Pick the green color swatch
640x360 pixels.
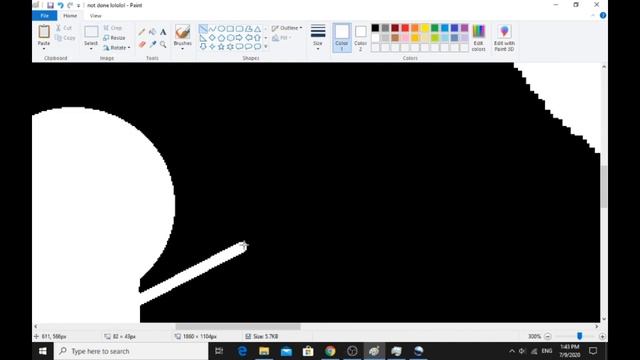(435, 28)
